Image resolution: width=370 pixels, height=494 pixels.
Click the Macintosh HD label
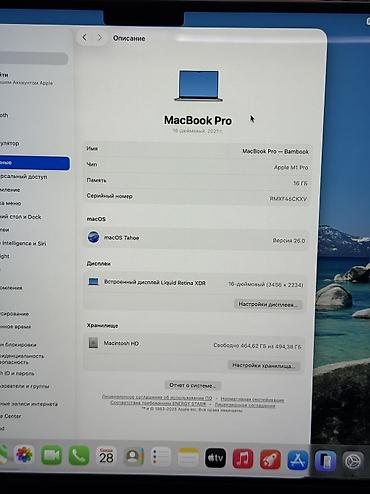click(121, 343)
